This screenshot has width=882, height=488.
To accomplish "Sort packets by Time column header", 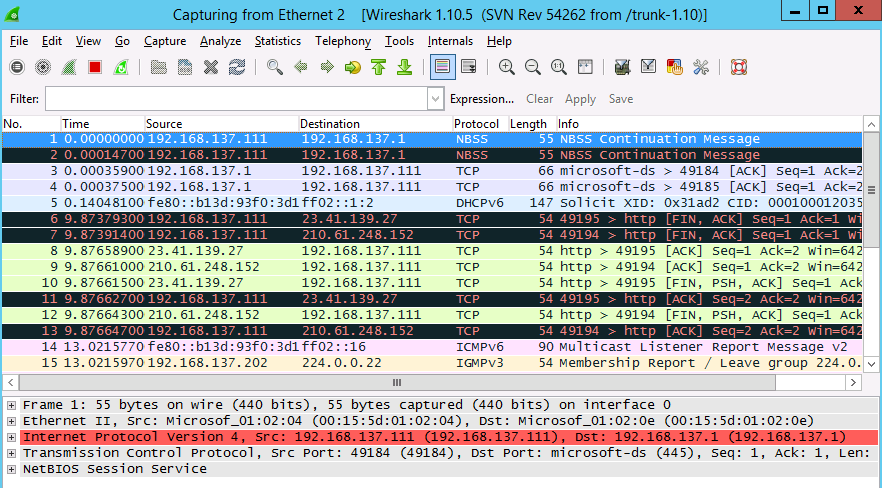I will pyautogui.click(x=102, y=124).
